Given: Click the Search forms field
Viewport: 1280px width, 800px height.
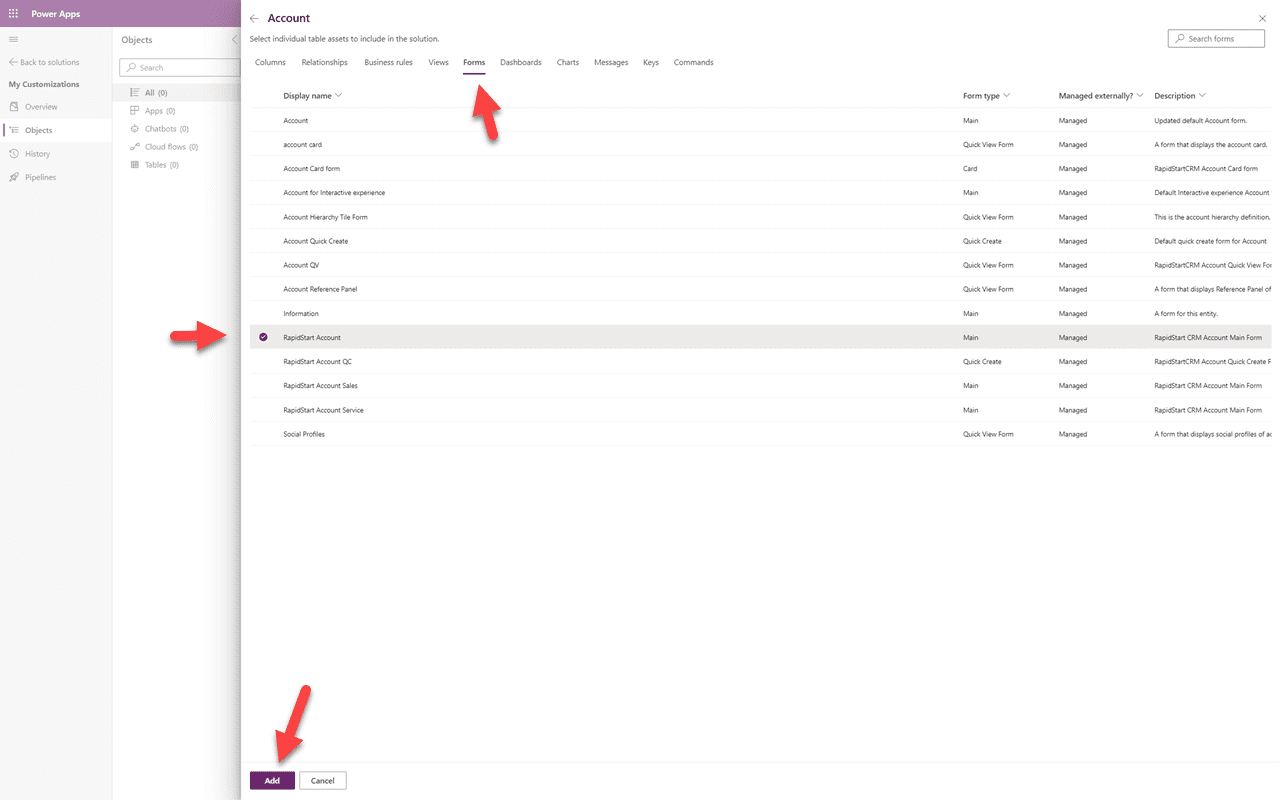Looking at the screenshot, I should [x=1215, y=38].
